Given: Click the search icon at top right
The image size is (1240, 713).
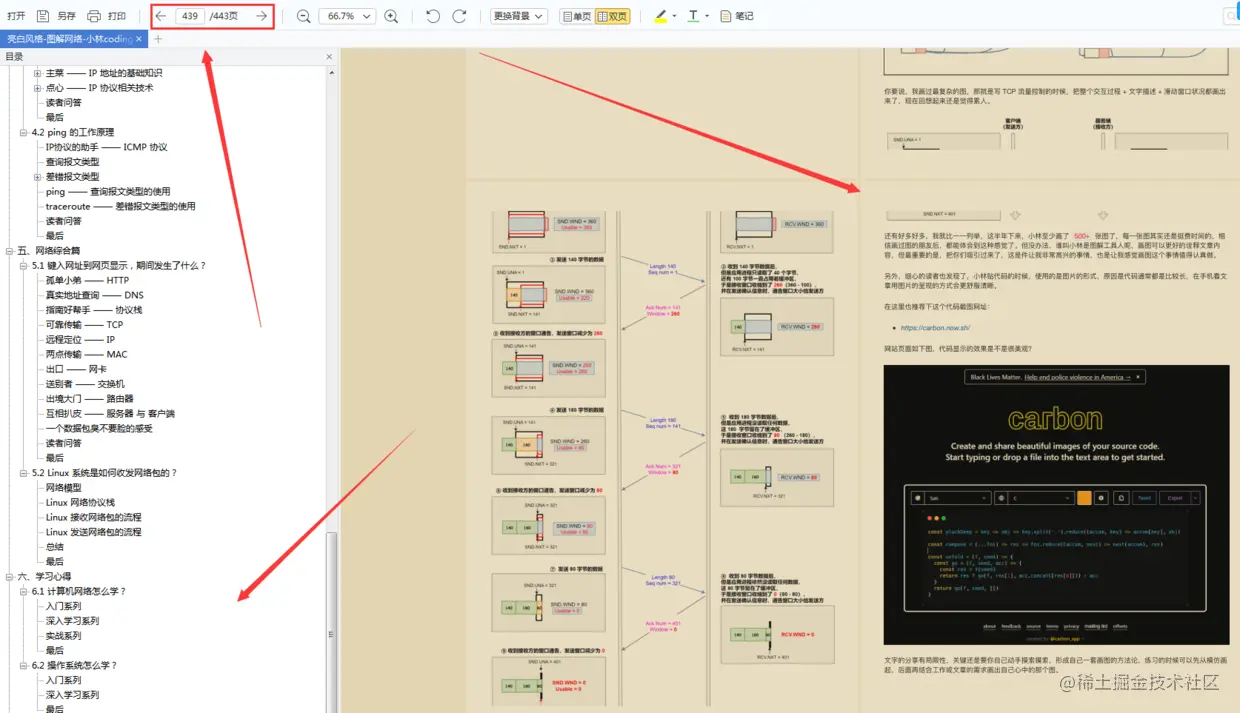Looking at the screenshot, I should pos(1231,16).
